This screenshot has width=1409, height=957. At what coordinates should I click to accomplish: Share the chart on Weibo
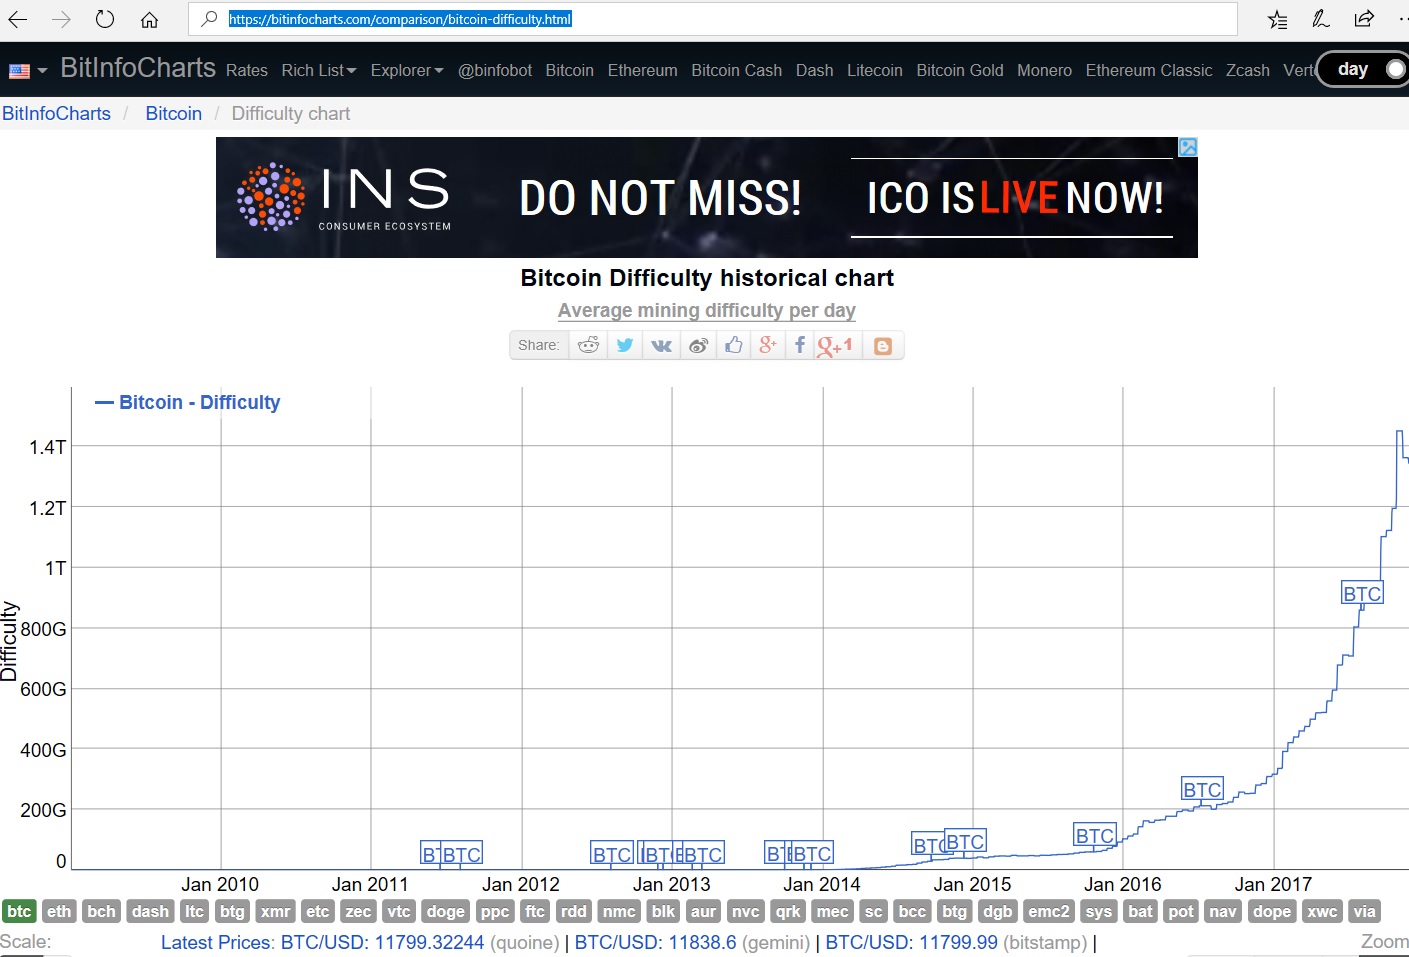tap(698, 345)
